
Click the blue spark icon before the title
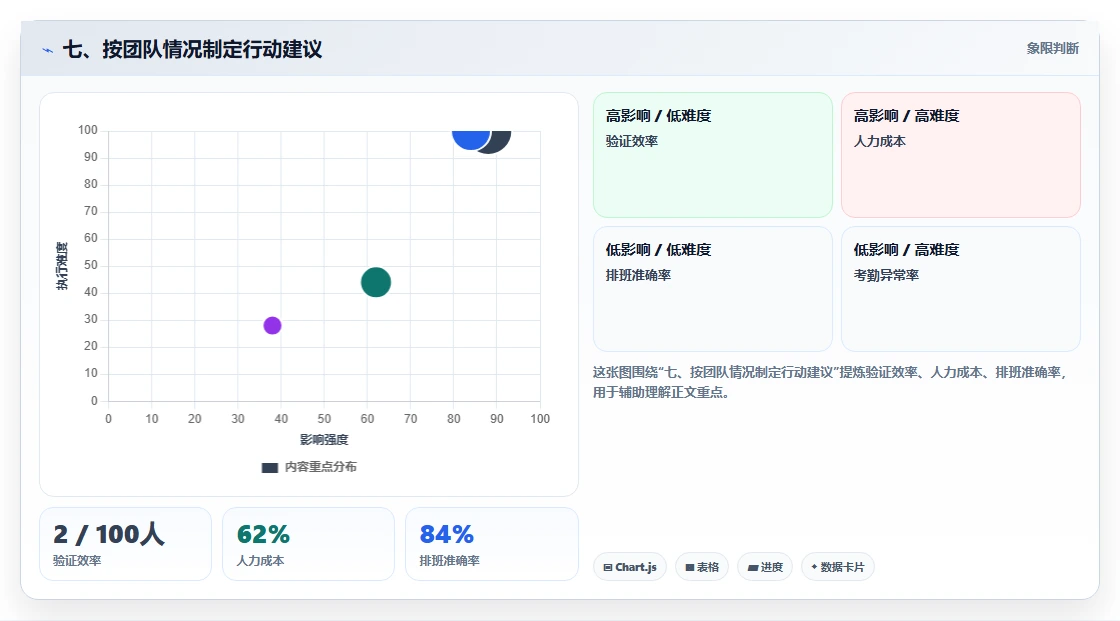pyautogui.click(x=48, y=50)
